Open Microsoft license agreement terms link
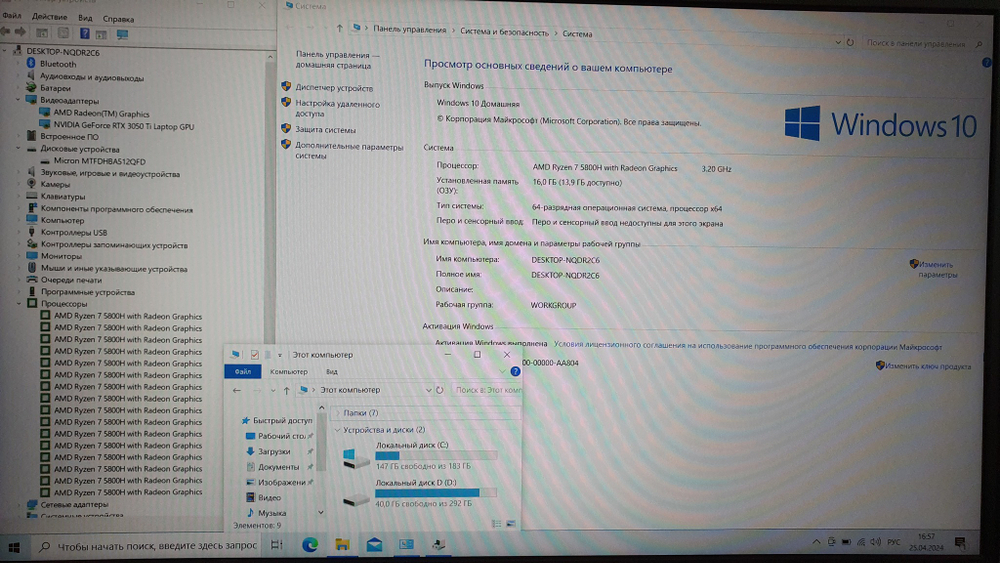The width and height of the screenshot is (1000, 563). [x=747, y=346]
